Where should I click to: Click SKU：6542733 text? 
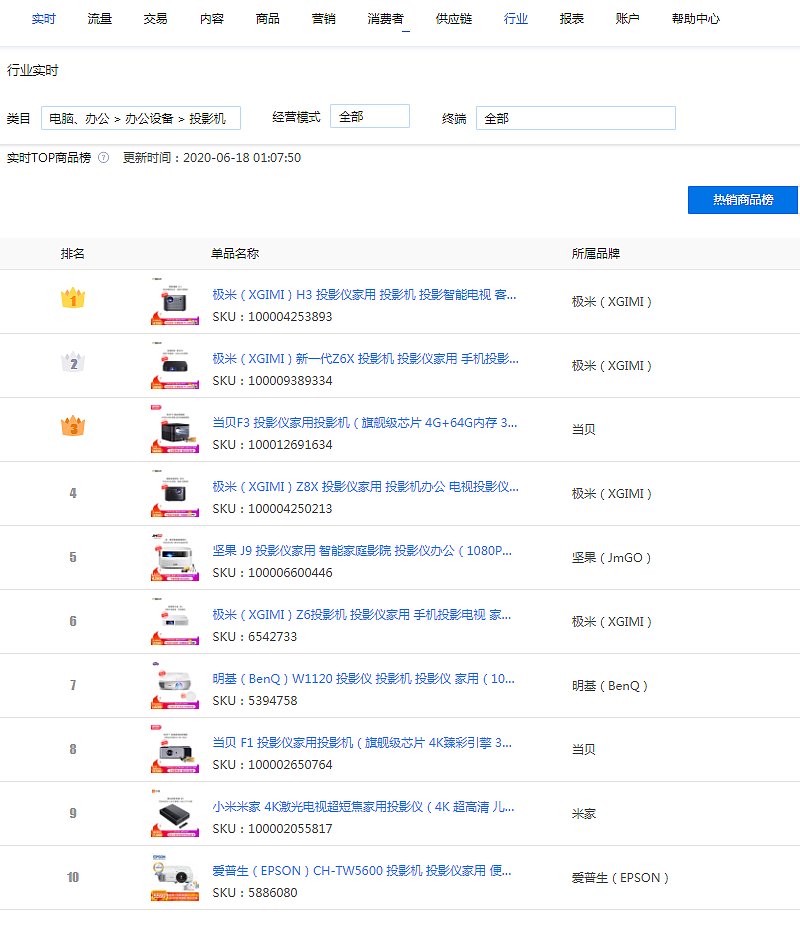tap(255, 637)
